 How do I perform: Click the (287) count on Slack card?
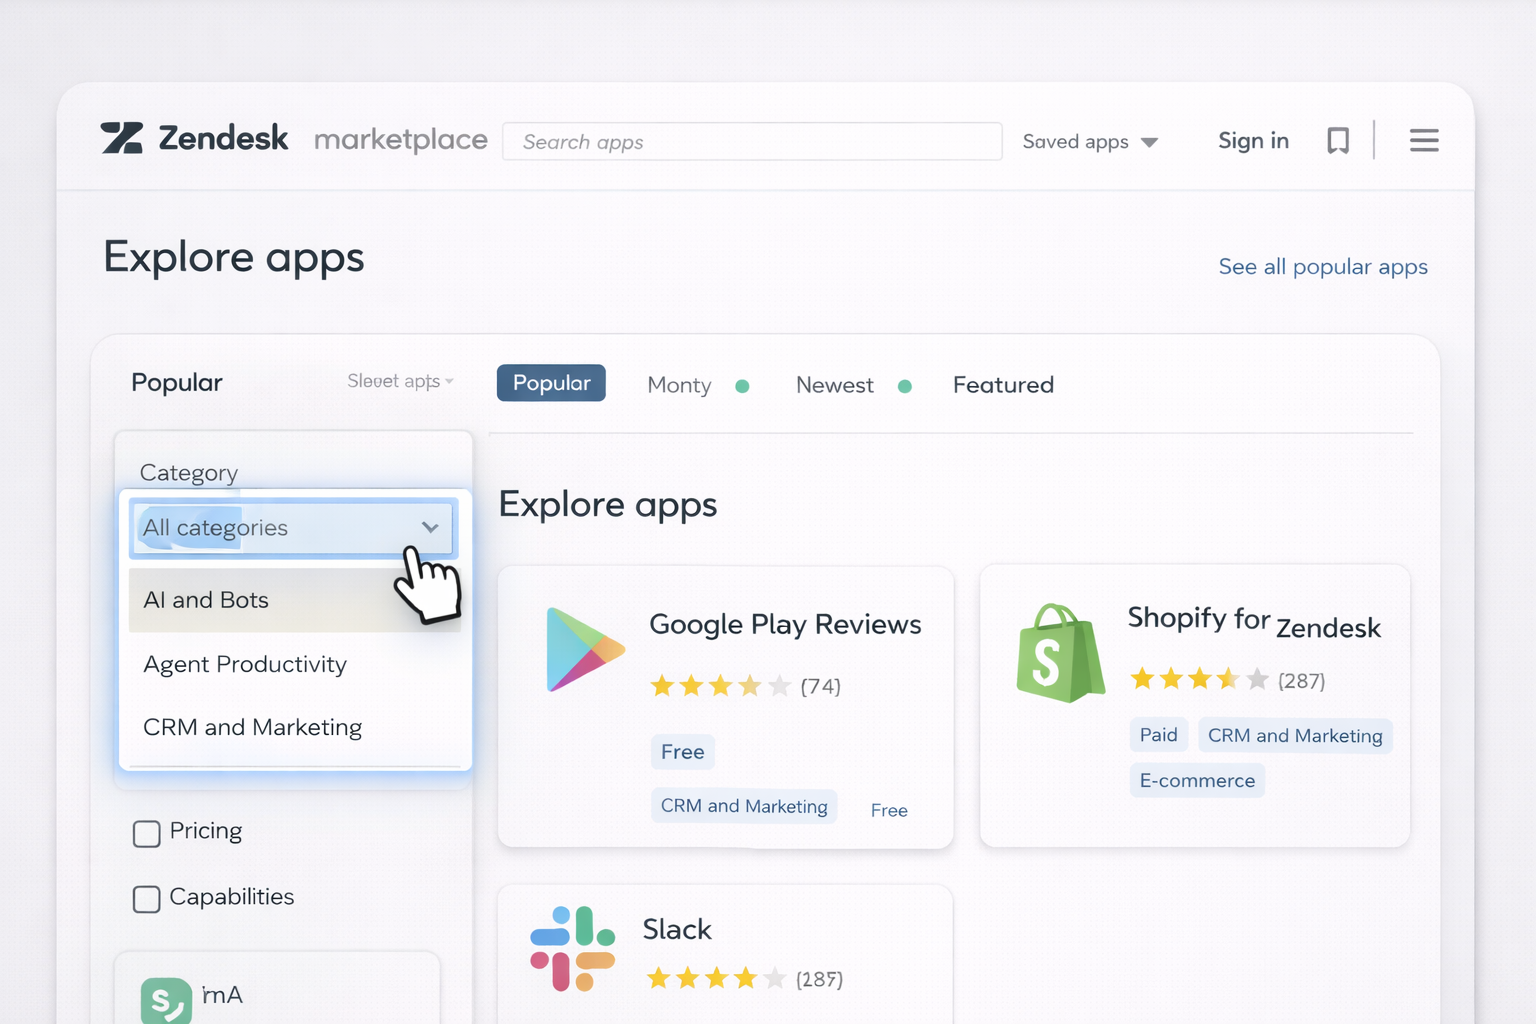pos(819,979)
